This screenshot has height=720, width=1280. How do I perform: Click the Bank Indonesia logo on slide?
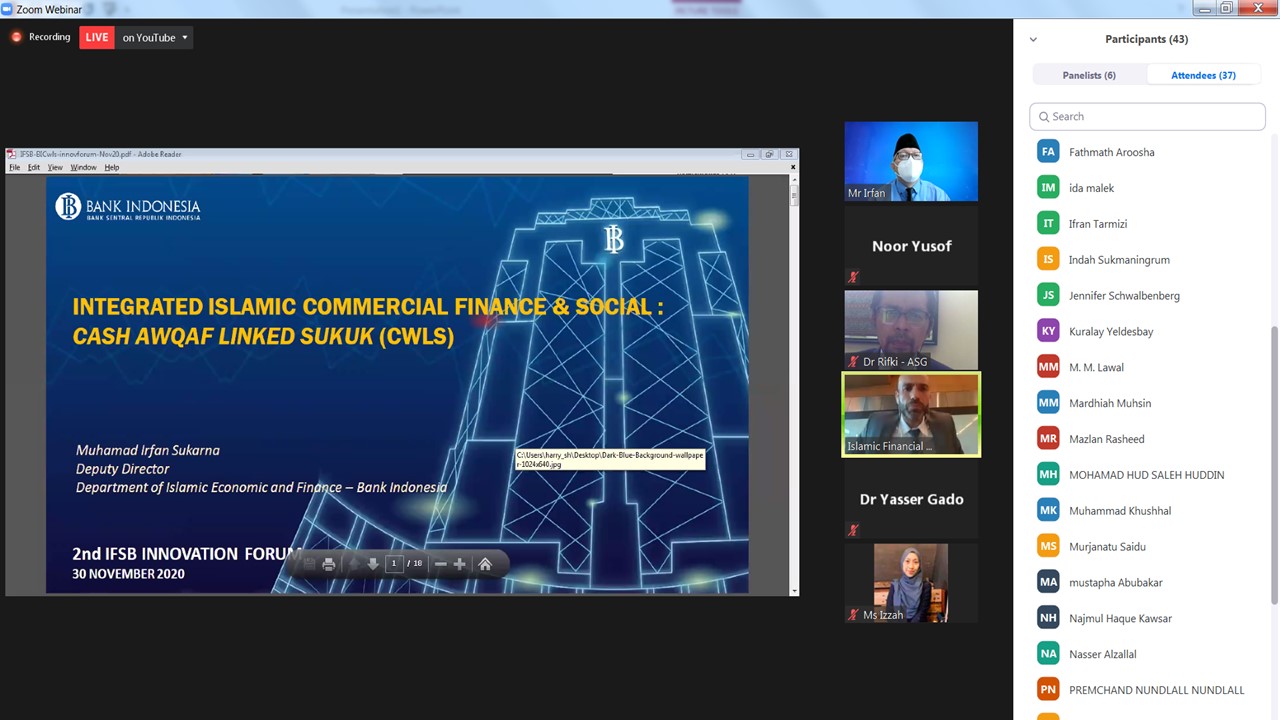[x=127, y=207]
